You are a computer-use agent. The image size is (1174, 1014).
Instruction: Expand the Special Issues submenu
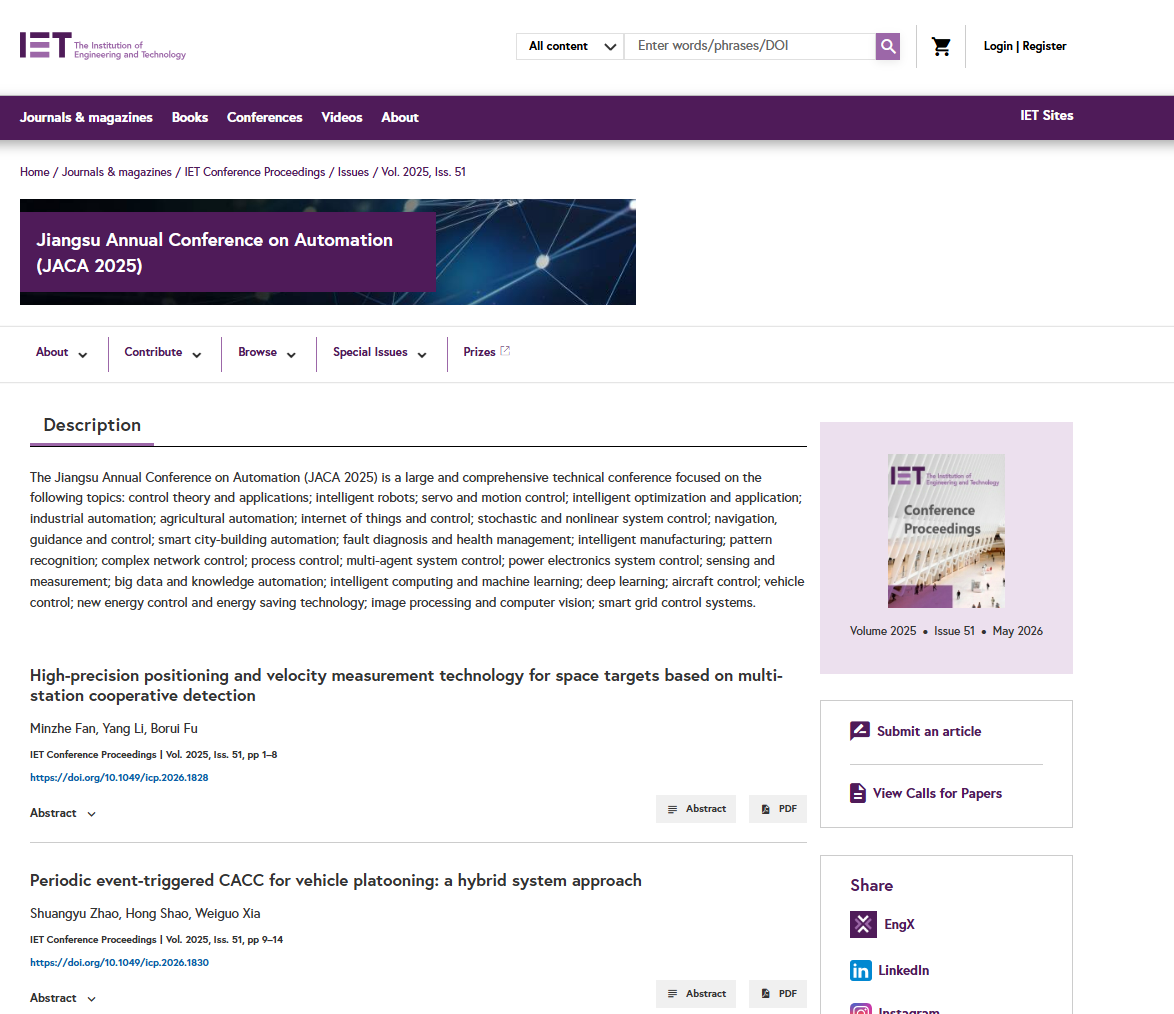tap(380, 353)
